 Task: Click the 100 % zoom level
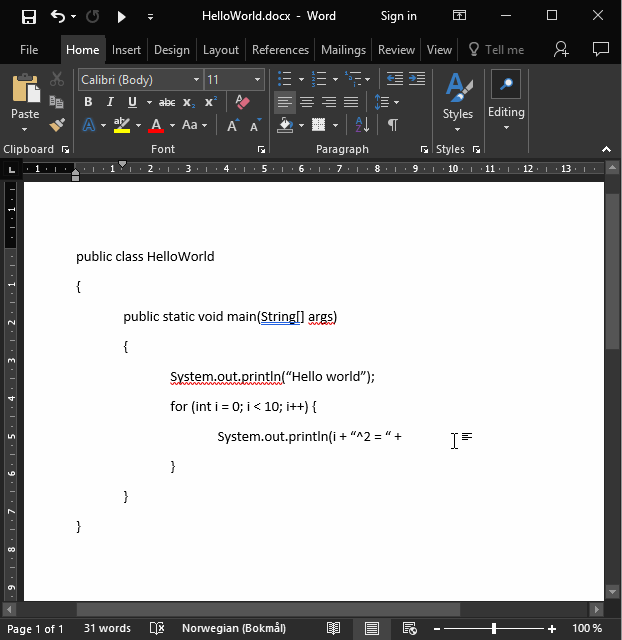587,628
